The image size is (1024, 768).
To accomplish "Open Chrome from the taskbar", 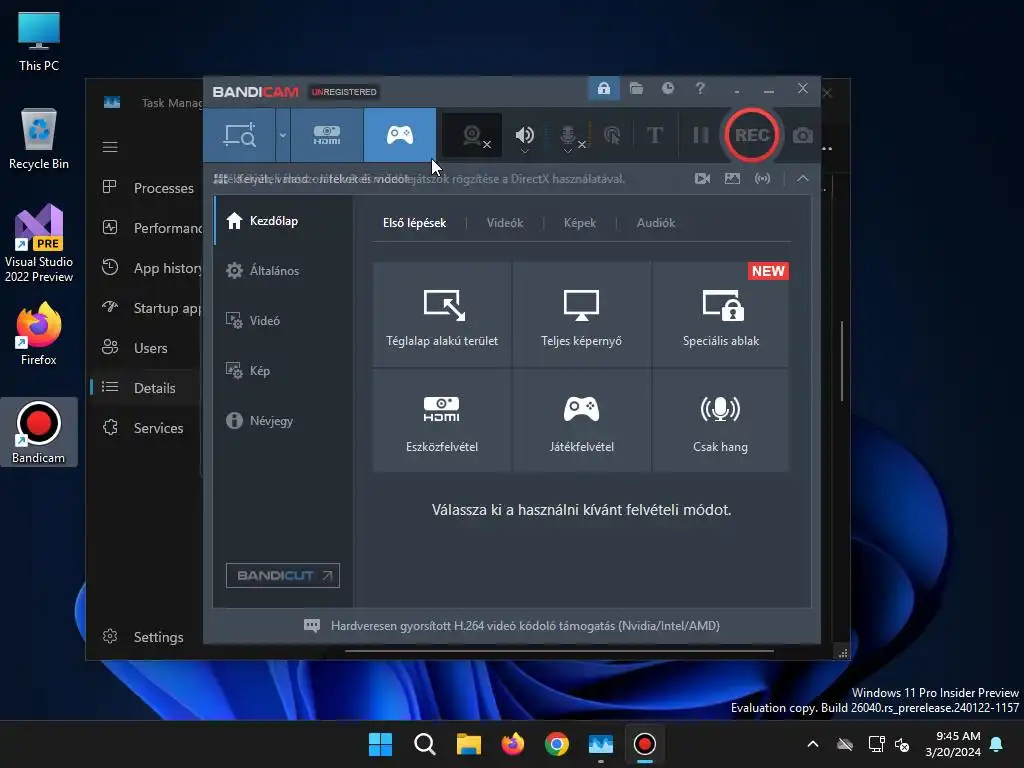I will click(x=556, y=744).
